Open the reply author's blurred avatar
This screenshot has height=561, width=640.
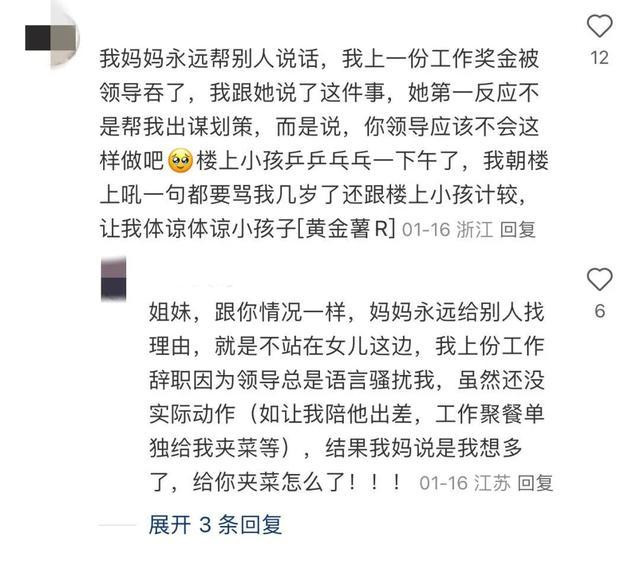pyautogui.click(x=113, y=278)
